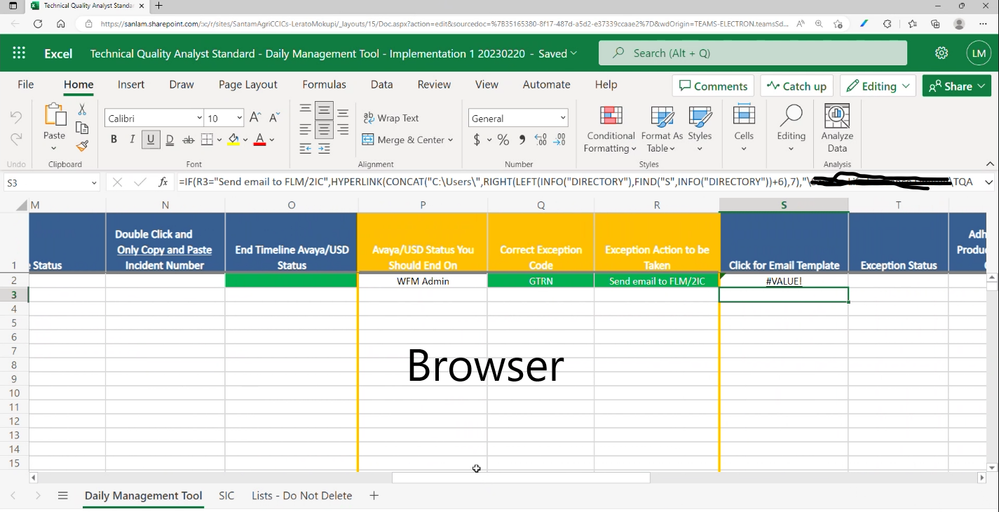Apply red font color swatch
Screen dimensions: 999x512
[x=259, y=139]
